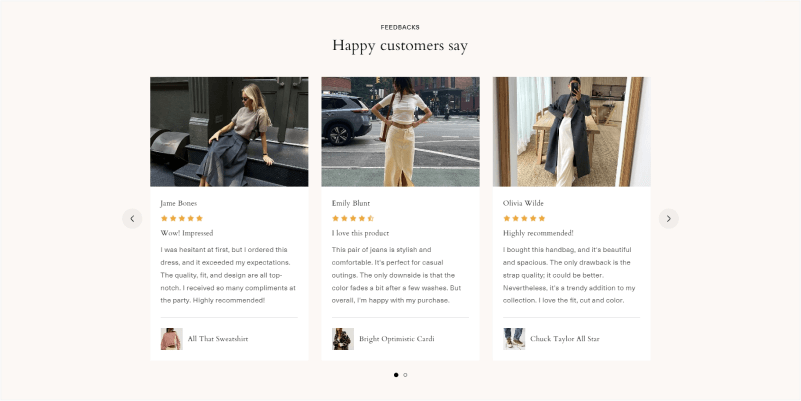Click the Bright Optimistic Cardi link

[x=396, y=339]
